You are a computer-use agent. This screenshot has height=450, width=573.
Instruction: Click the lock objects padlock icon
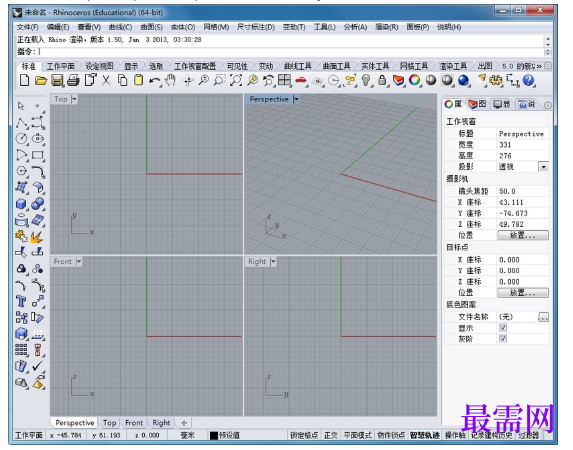coord(382,80)
